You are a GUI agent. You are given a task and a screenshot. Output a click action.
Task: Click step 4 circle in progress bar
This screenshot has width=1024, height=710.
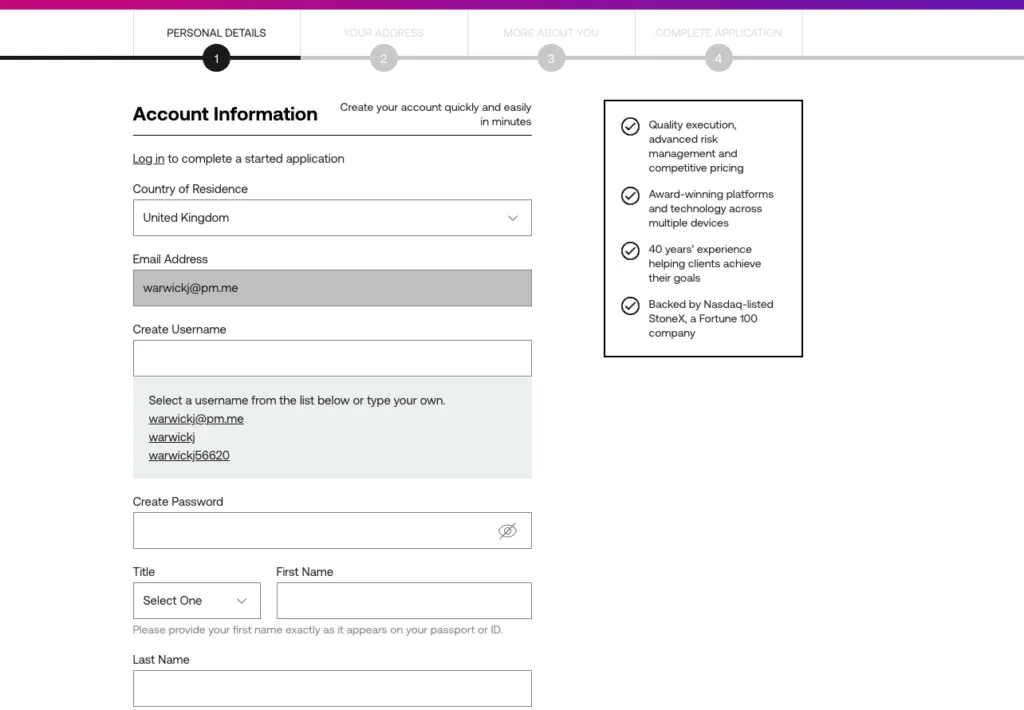(718, 59)
